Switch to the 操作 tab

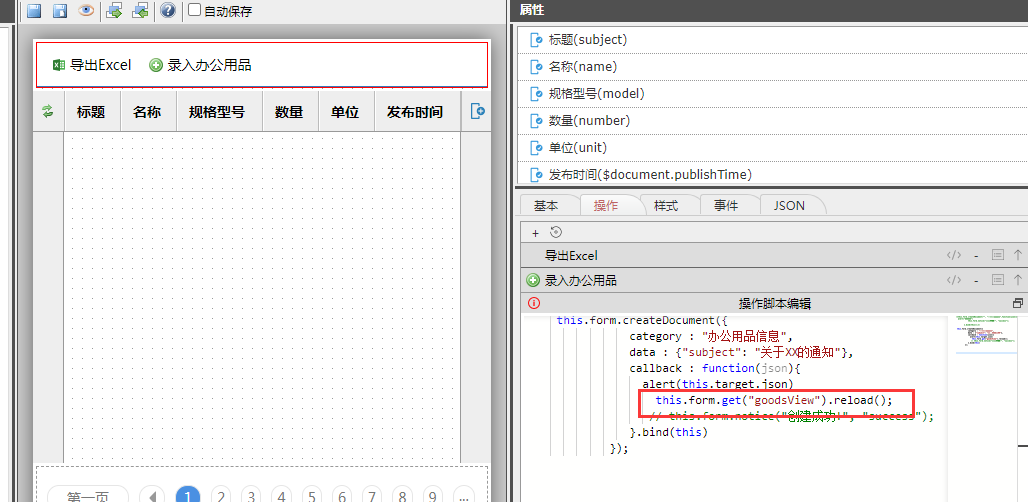(606, 205)
